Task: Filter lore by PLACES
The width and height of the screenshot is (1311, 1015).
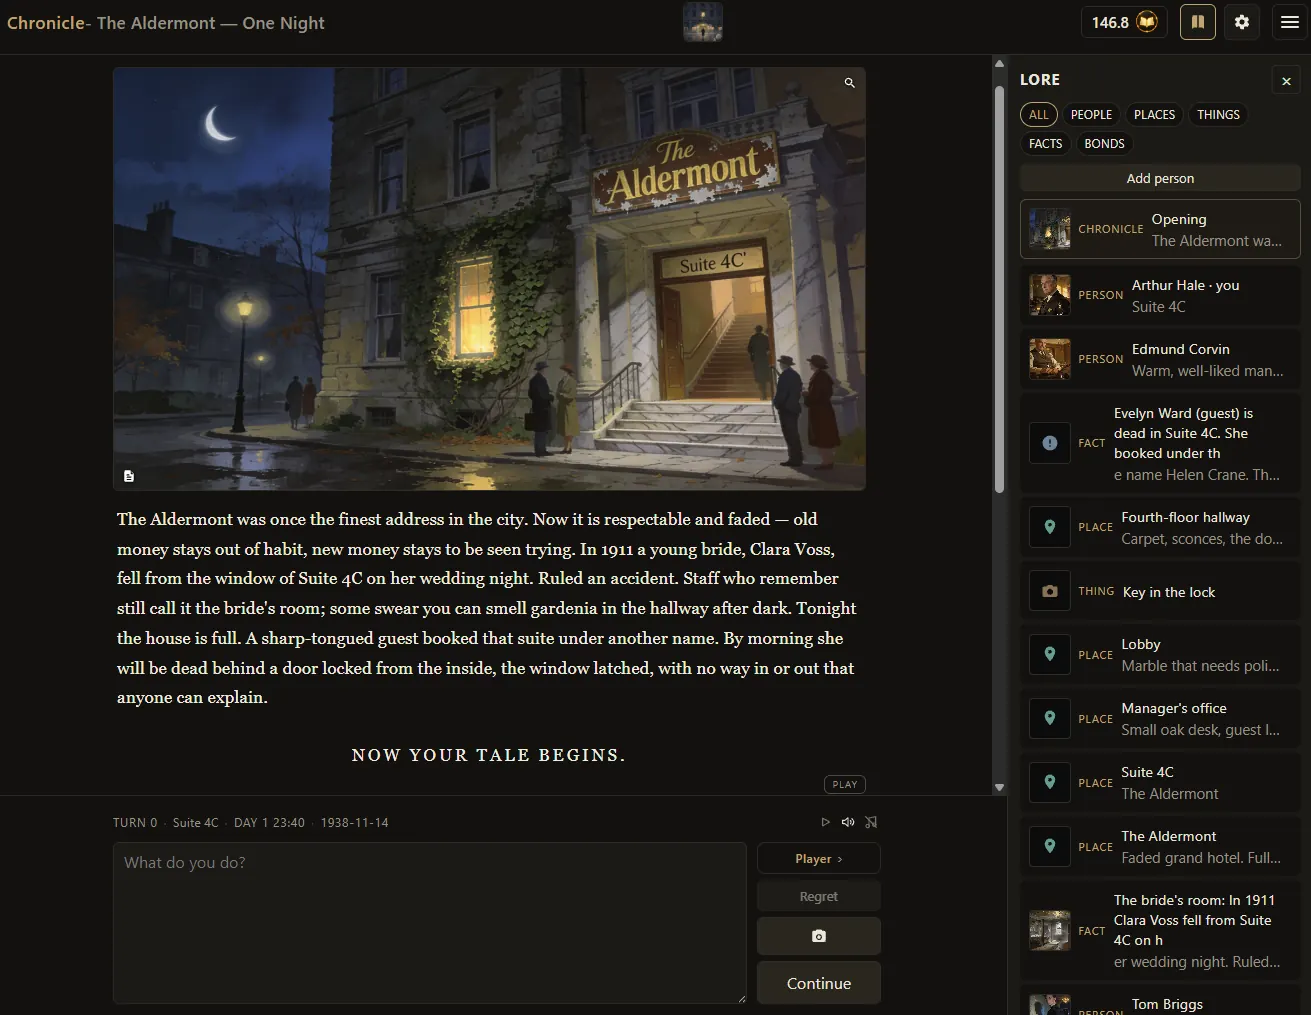Action: 1154,115
